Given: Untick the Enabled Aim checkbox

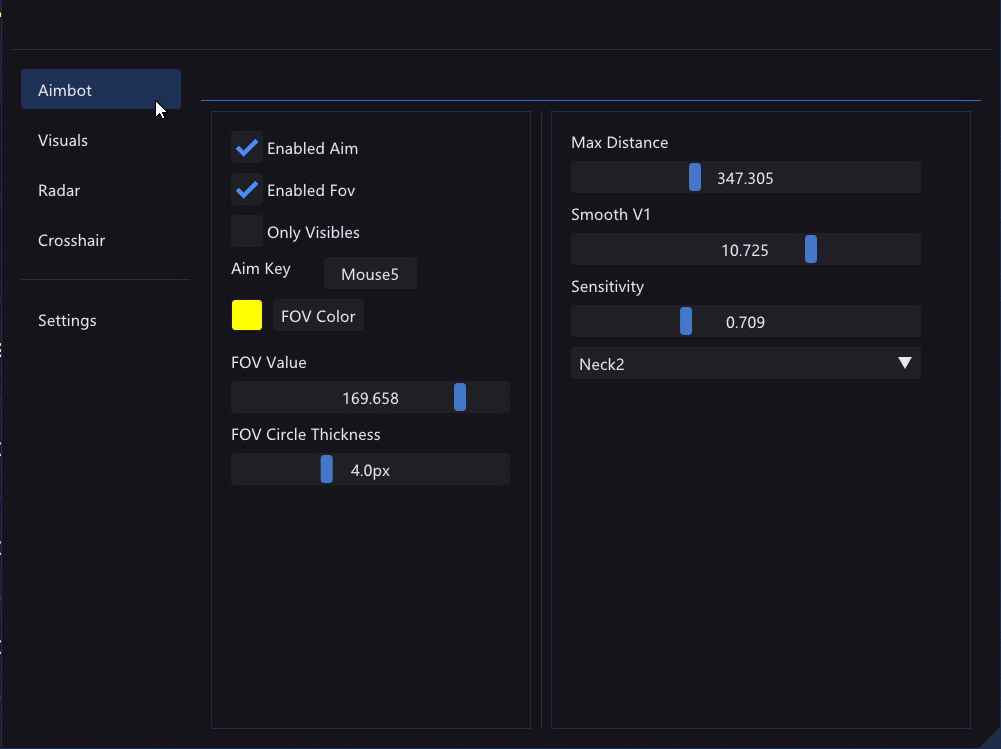Looking at the screenshot, I should click(247, 148).
